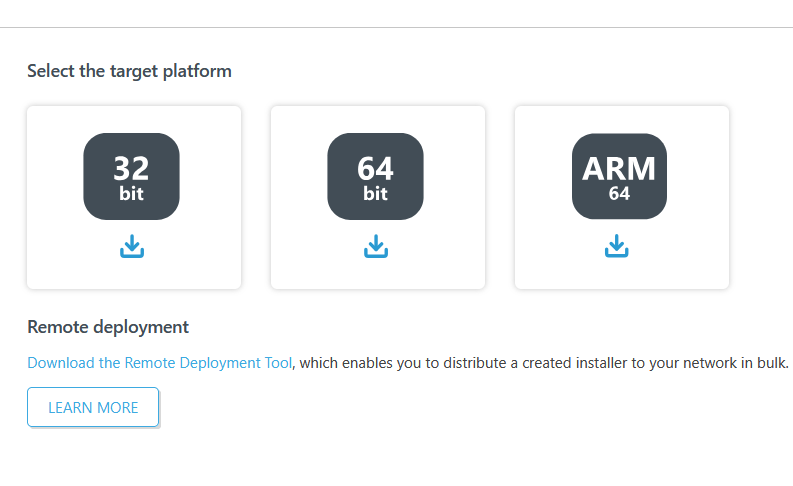Screen dimensions: 793x486
Task: Download the ARM64 installer via arrow icon
Action: (617, 246)
